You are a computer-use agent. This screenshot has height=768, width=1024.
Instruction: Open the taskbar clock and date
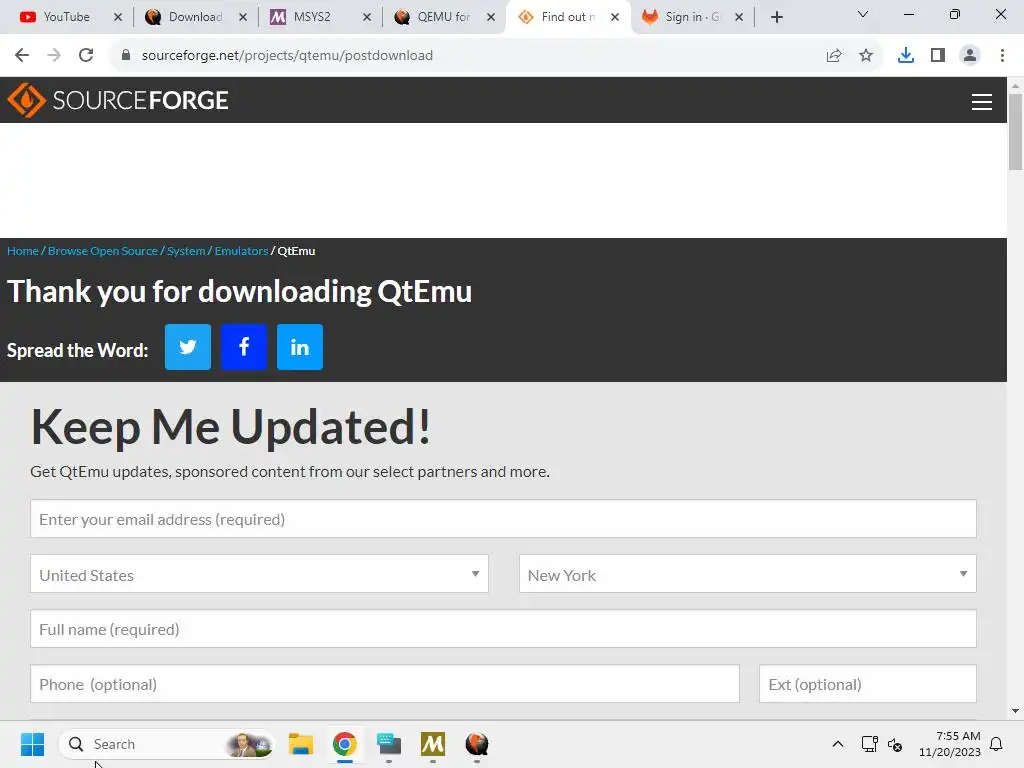coord(950,744)
